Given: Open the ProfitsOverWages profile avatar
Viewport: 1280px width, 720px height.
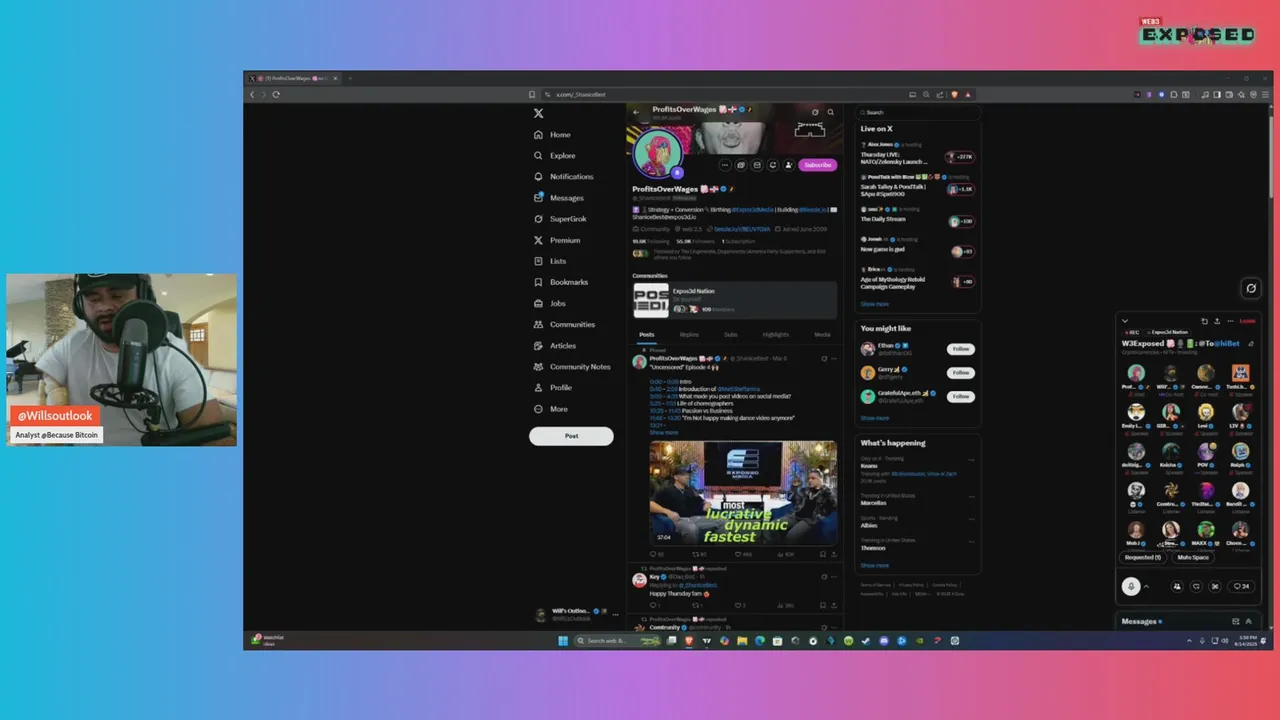Looking at the screenshot, I should 658,154.
